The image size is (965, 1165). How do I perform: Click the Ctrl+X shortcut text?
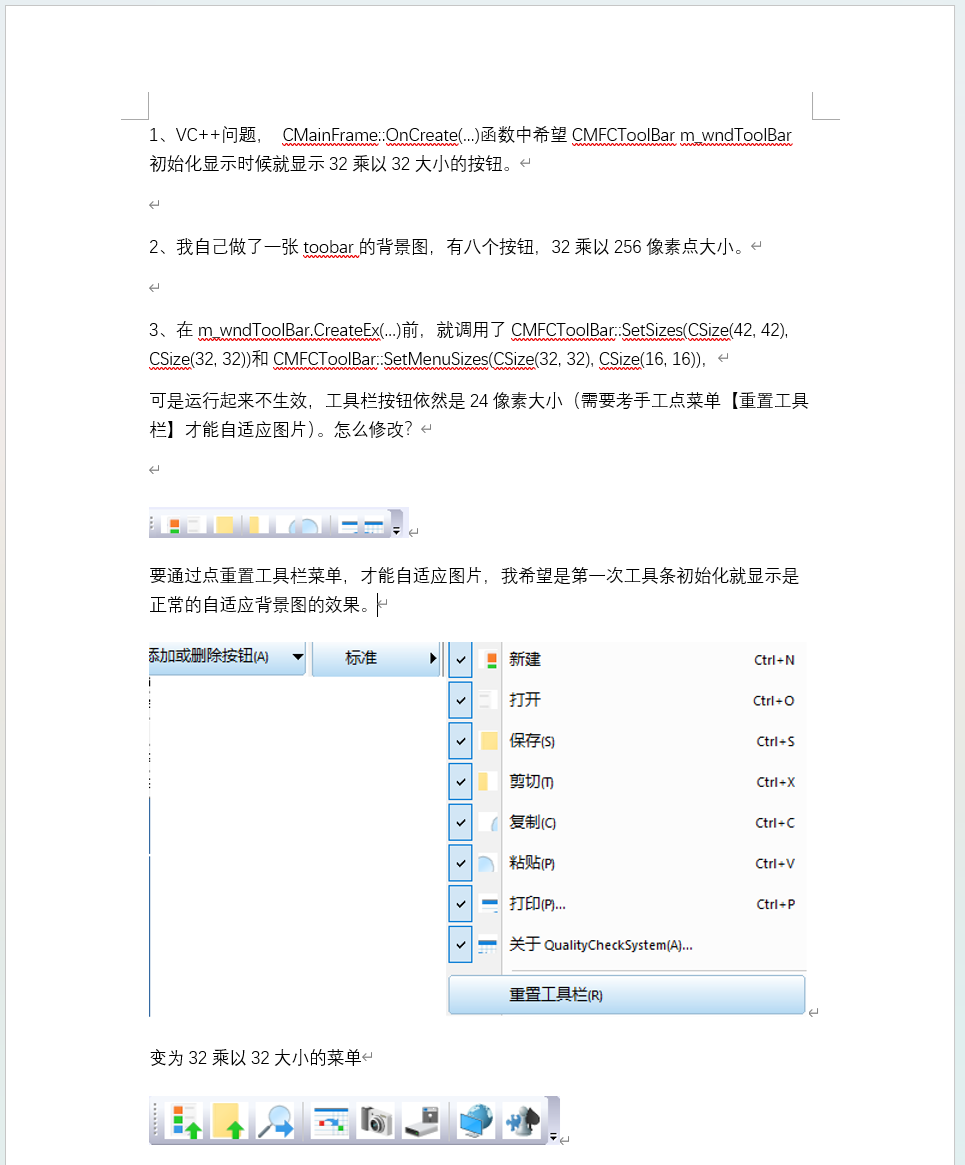point(776,782)
